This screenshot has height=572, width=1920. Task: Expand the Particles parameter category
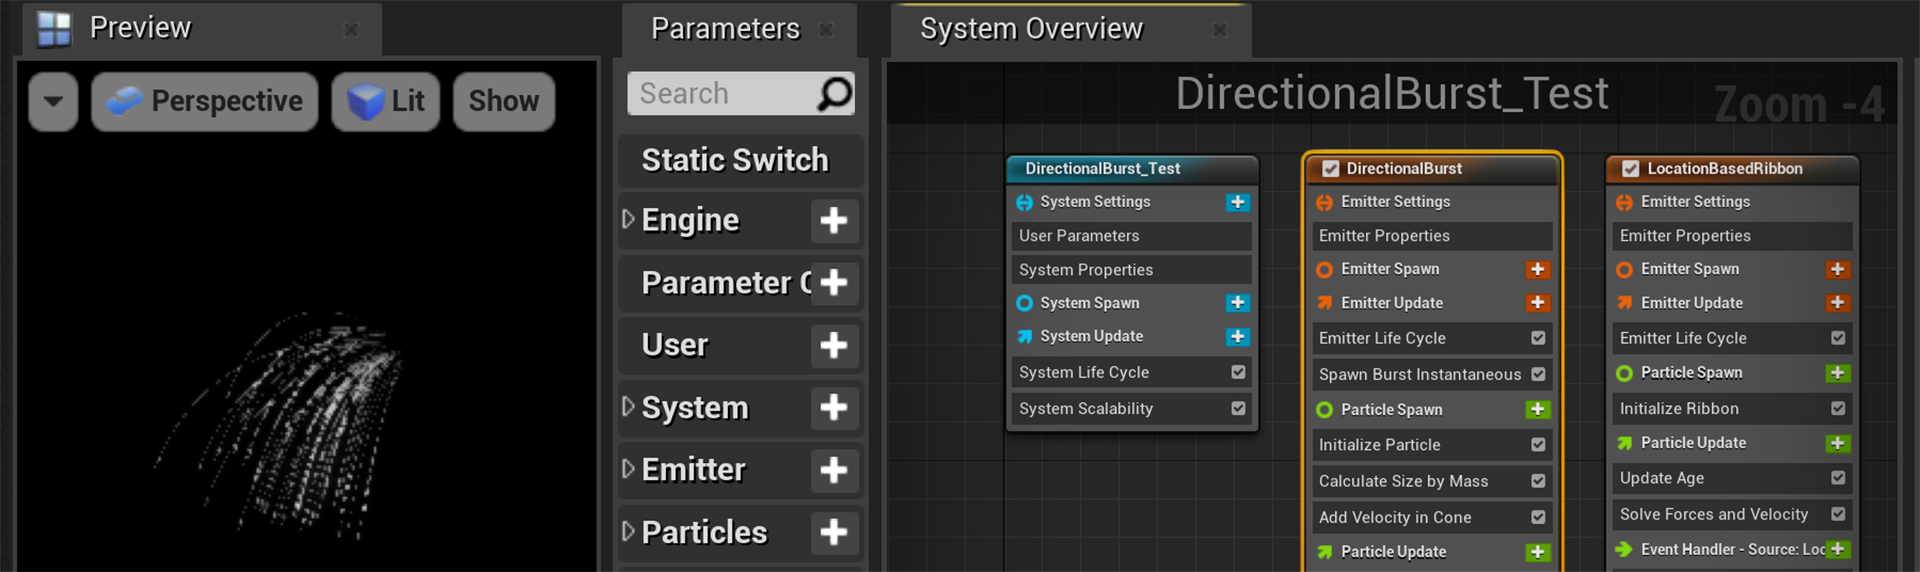click(628, 531)
